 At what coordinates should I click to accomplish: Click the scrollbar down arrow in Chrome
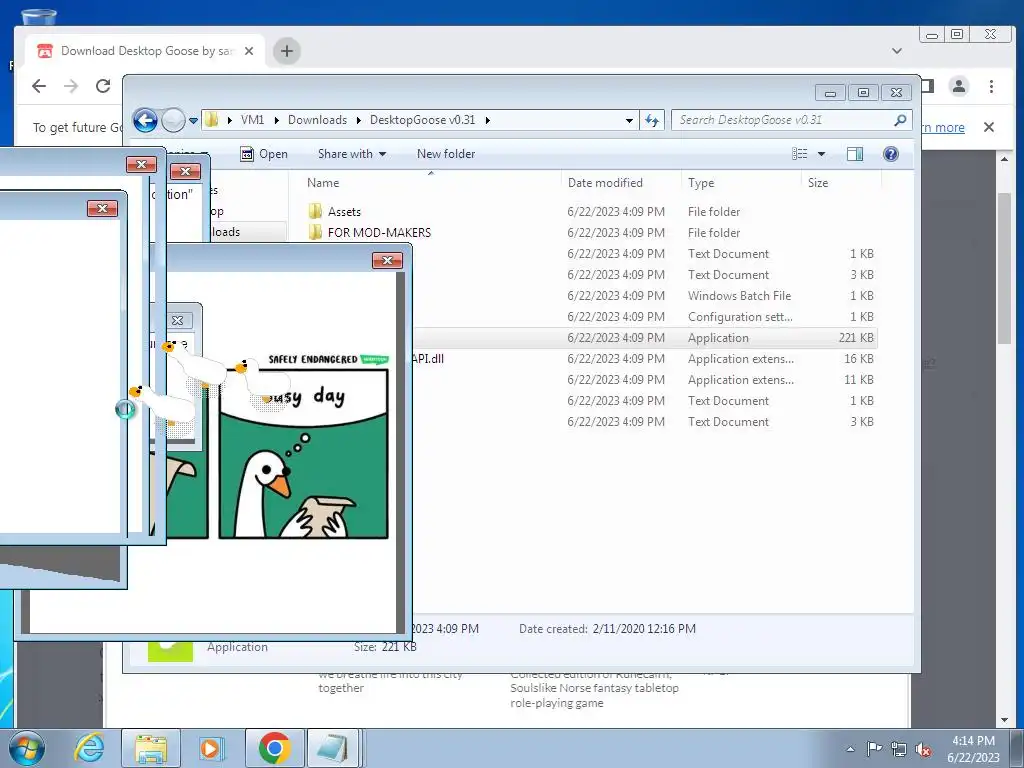click(1004, 720)
